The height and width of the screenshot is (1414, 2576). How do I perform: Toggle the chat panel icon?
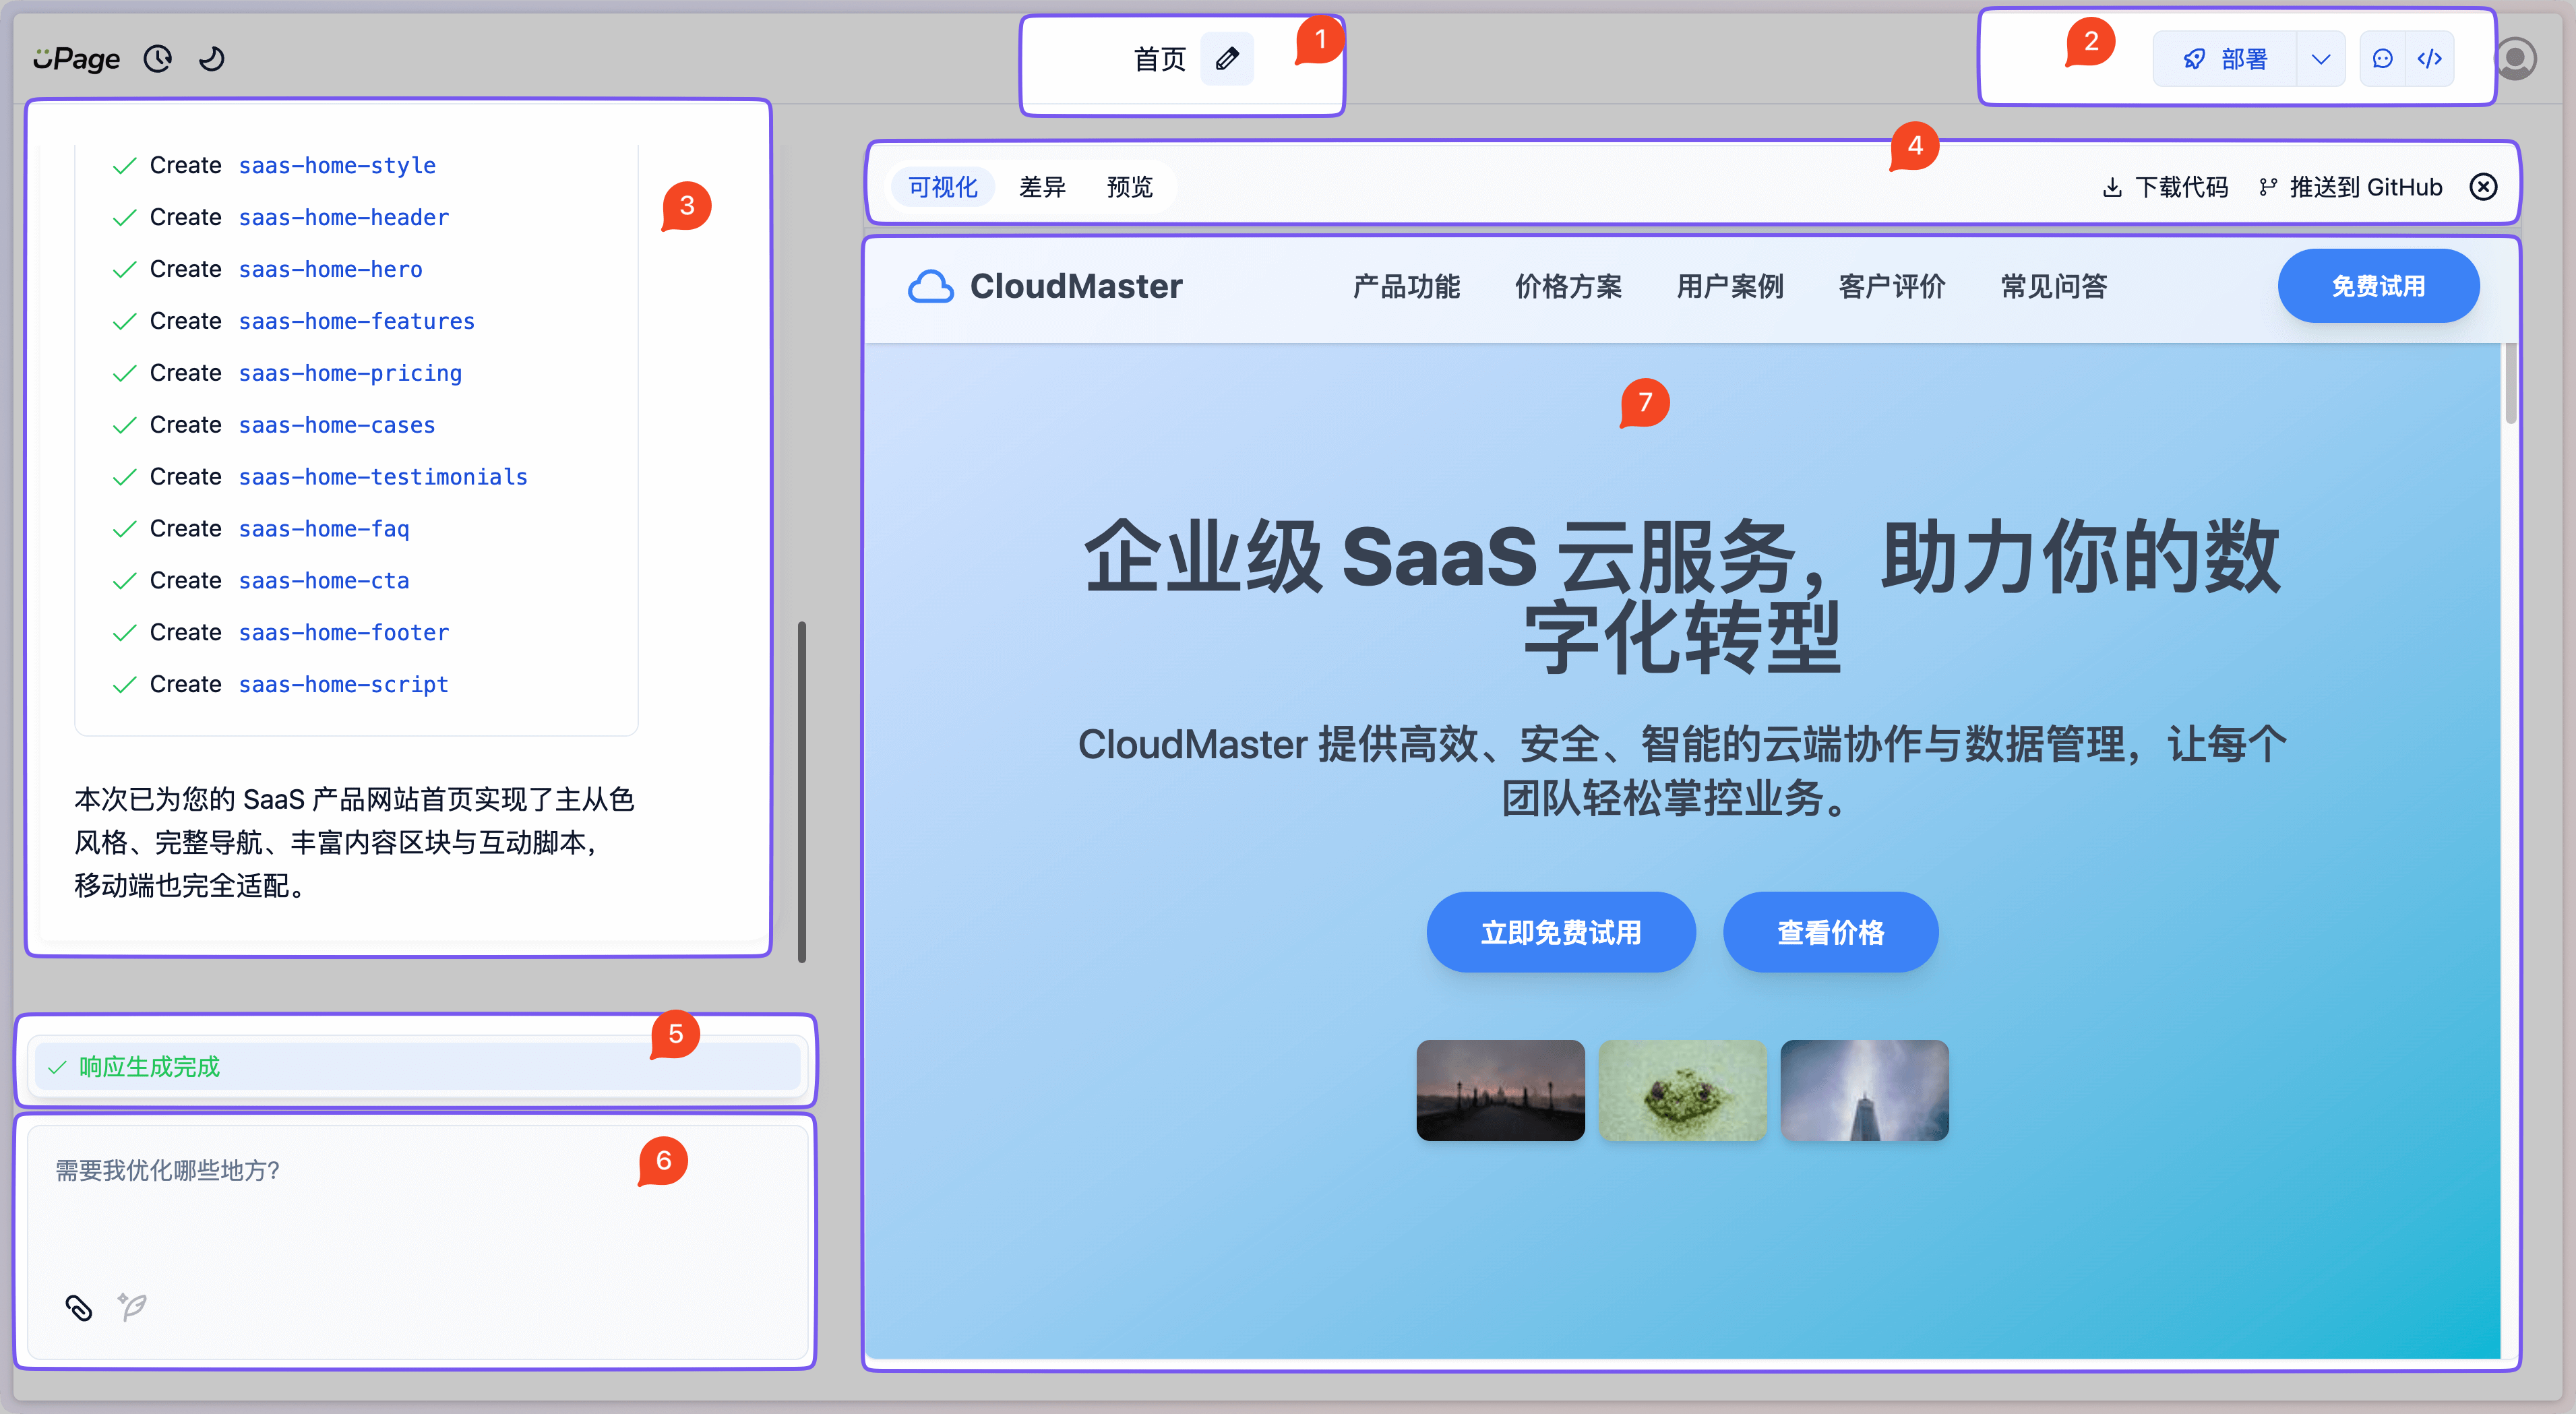2383,59
